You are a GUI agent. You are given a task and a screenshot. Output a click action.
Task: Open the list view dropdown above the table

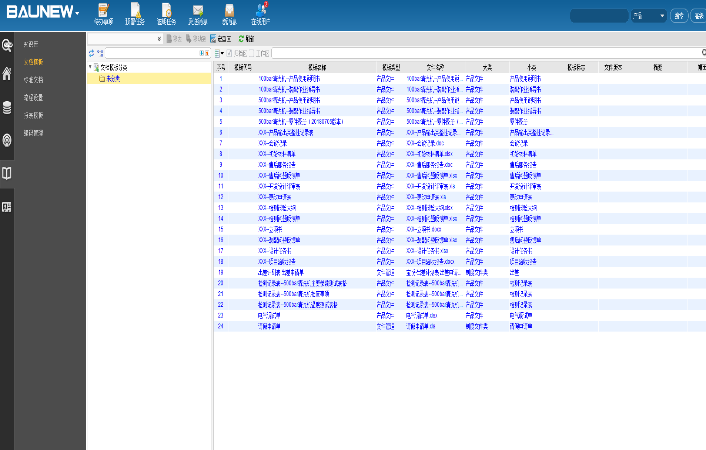(221, 52)
